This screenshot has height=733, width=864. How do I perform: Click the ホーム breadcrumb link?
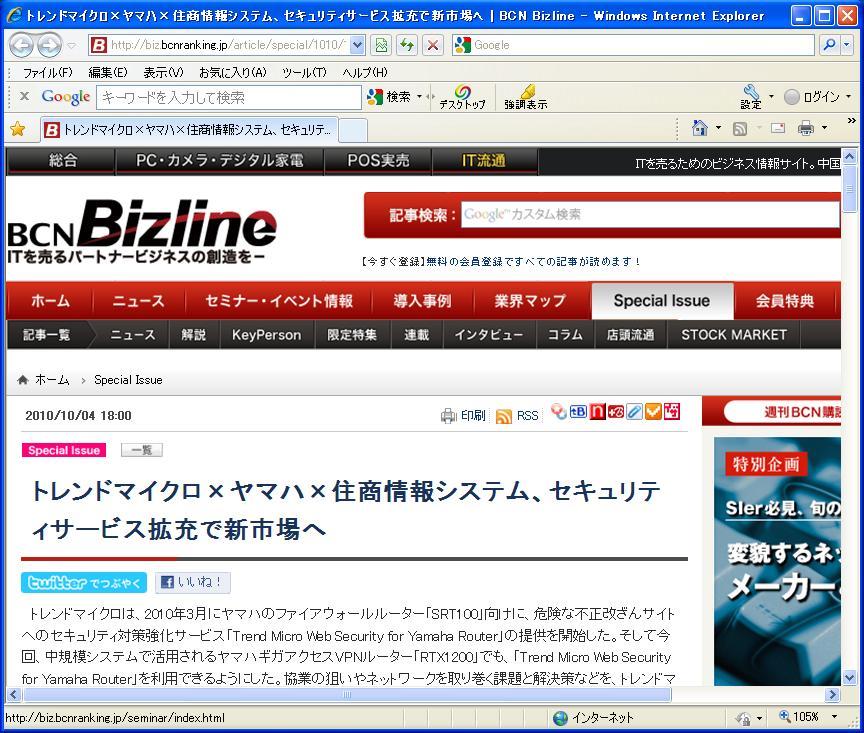coord(52,380)
